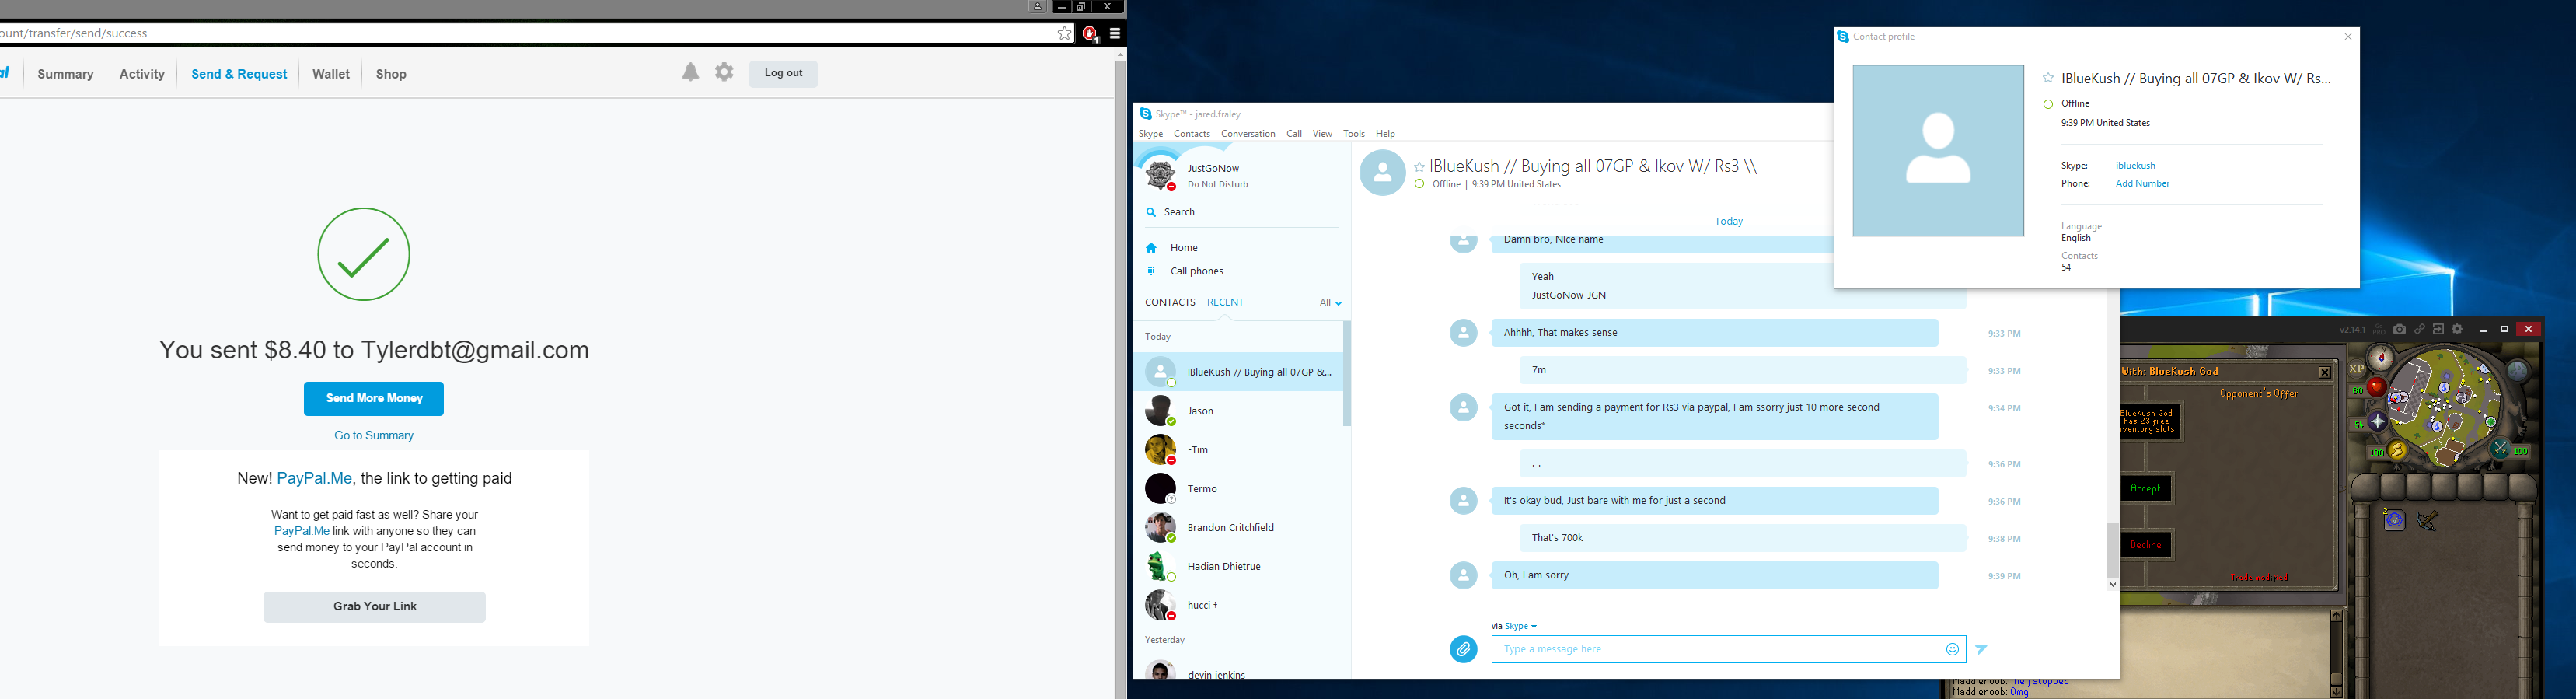This screenshot has height=699, width=2576.
Task: Open Brandon Critchfield conversation
Action: tap(1240, 527)
